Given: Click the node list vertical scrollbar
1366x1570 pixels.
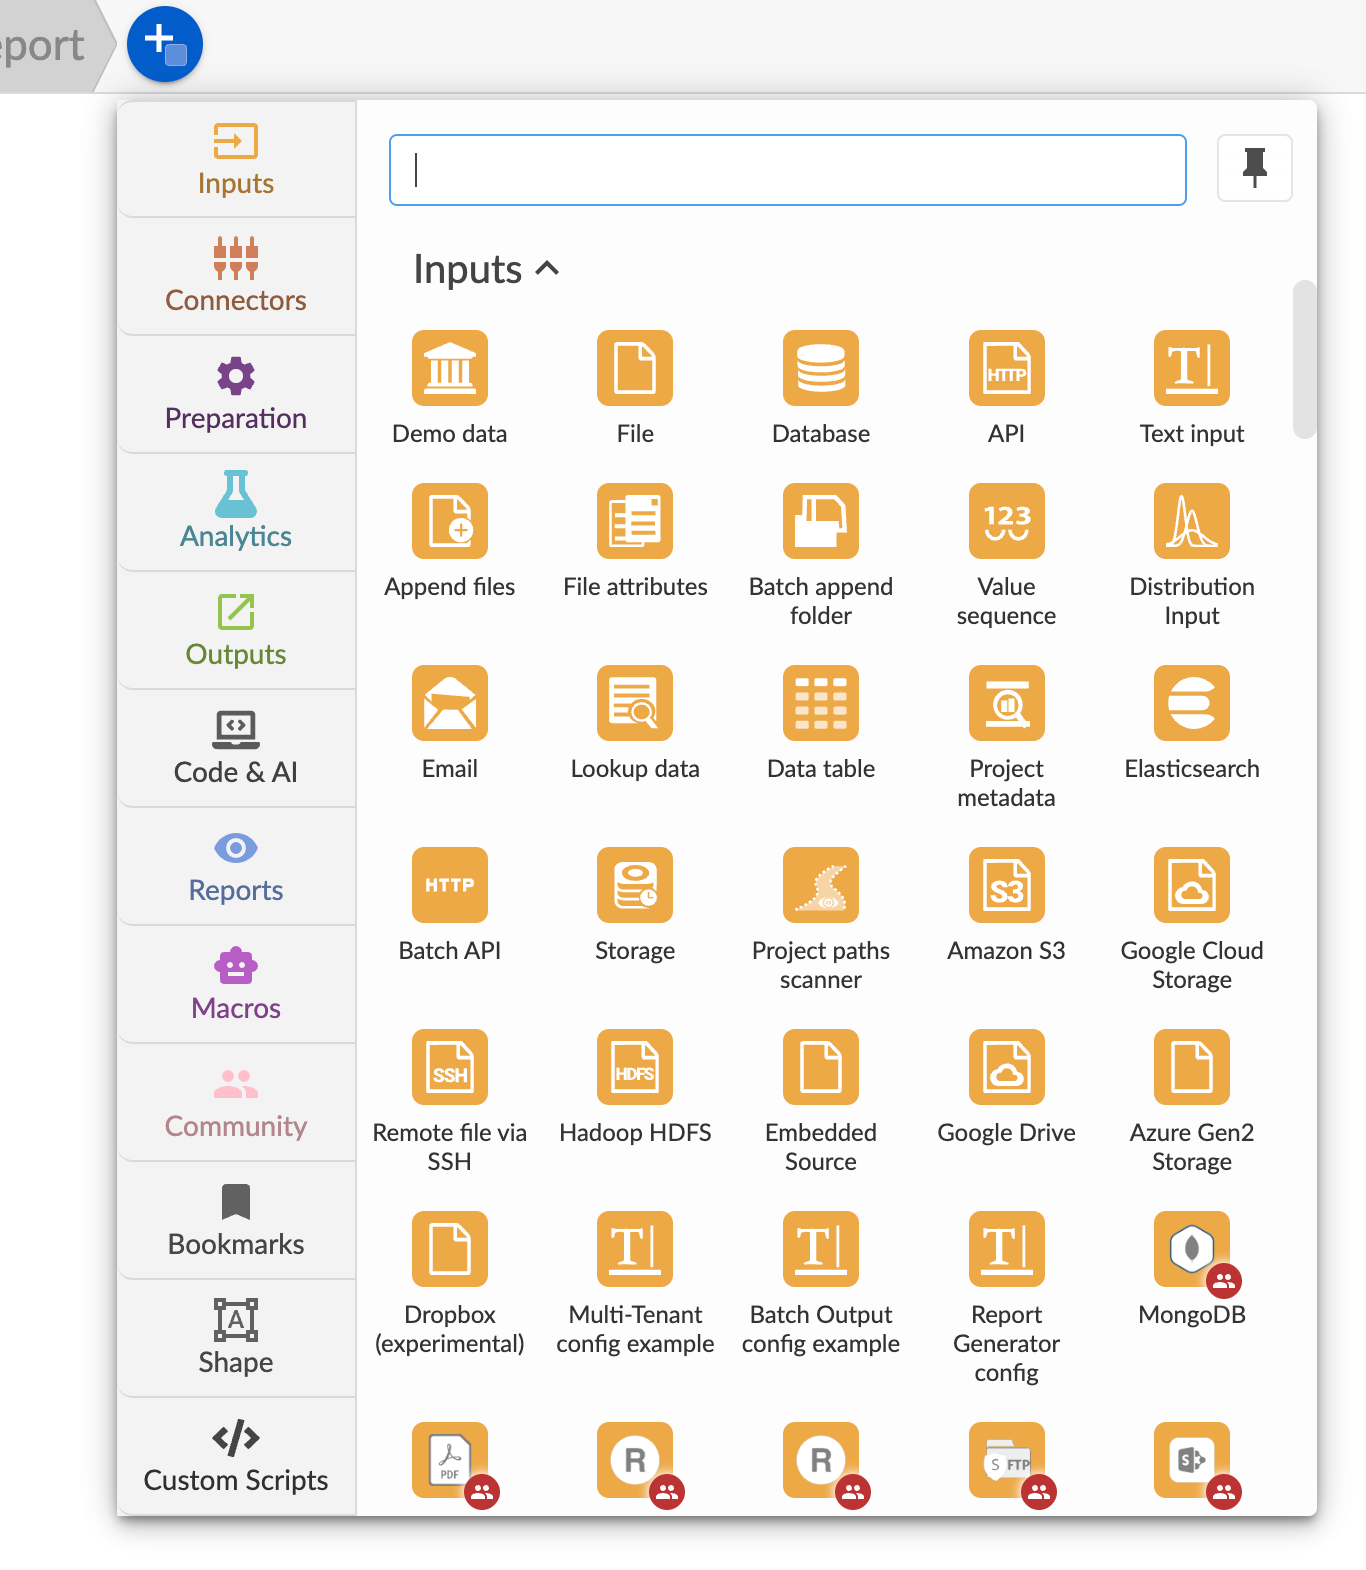Looking at the screenshot, I should [1304, 360].
